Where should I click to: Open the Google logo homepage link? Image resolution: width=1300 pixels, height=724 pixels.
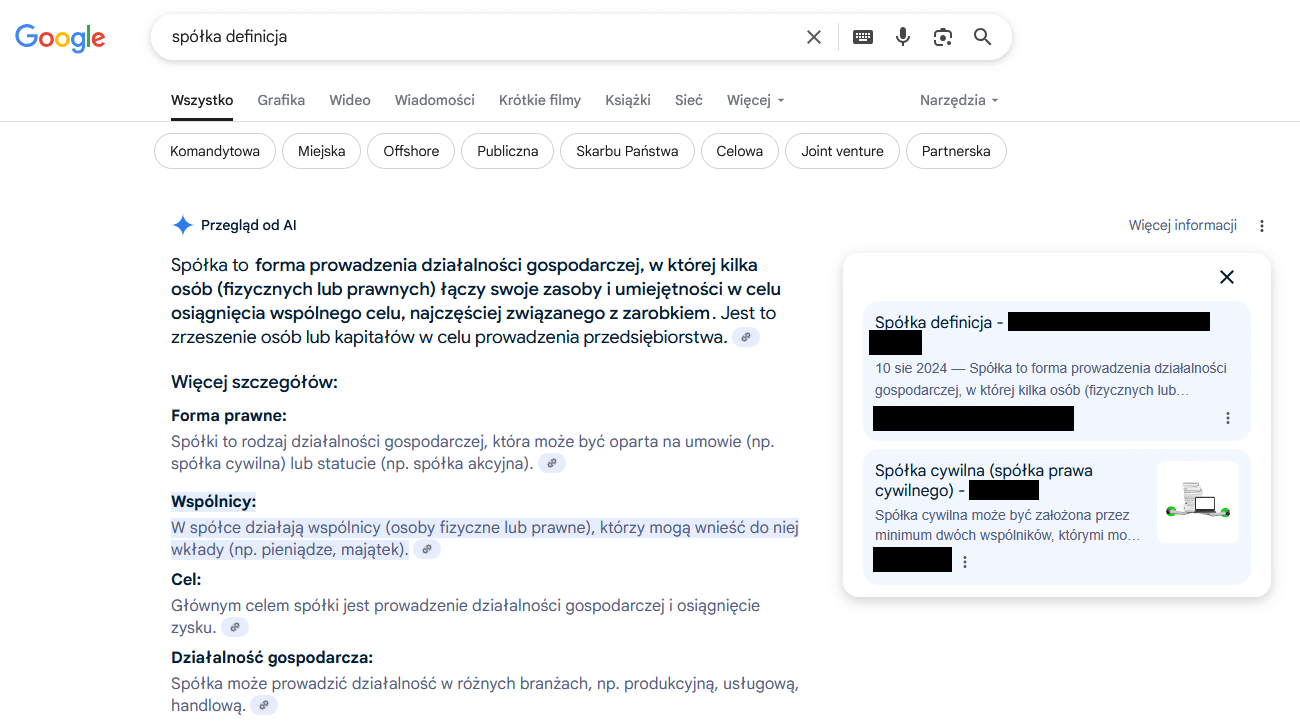[60, 37]
